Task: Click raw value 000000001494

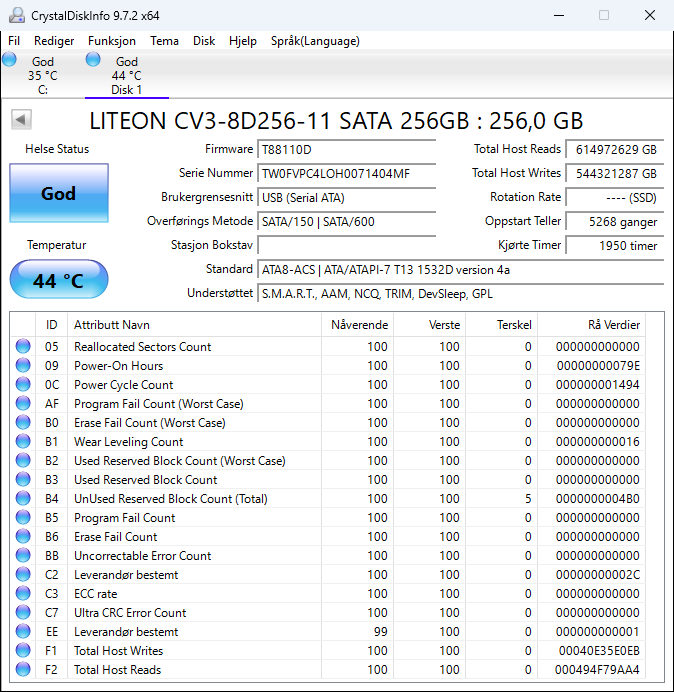Action: (598, 385)
